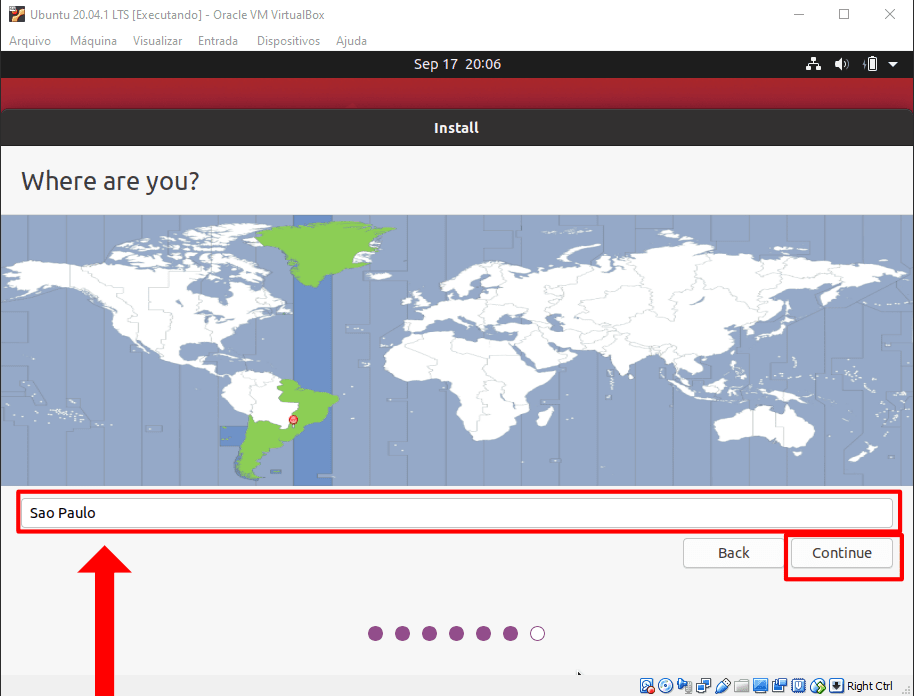Open the Entrada menu
Viewport: 914px width, 696px height.
218,41
